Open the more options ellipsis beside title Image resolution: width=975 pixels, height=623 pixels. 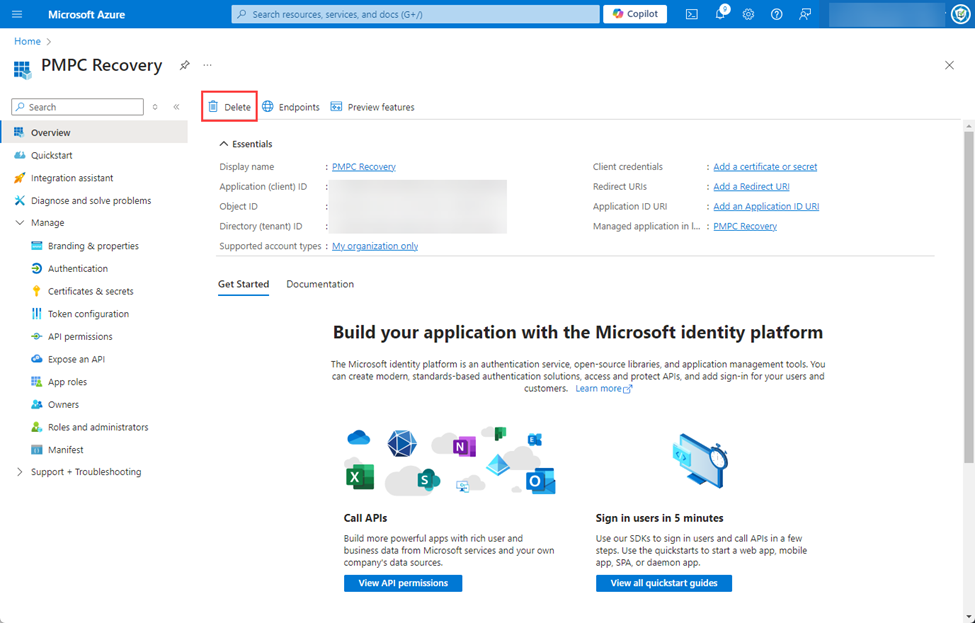click(208, 65)
